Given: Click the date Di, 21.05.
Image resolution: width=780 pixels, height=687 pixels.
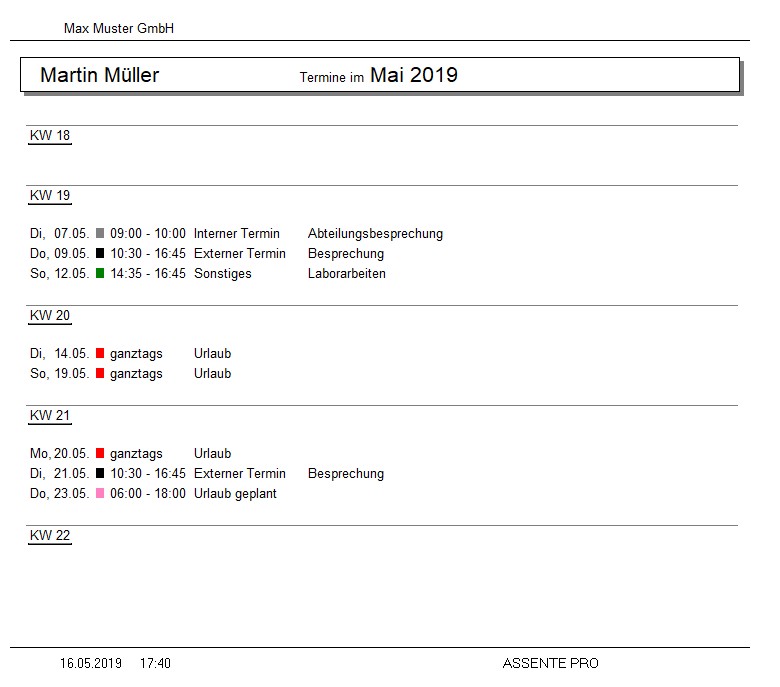Looking at the screenshot, I should coord(60,474).
